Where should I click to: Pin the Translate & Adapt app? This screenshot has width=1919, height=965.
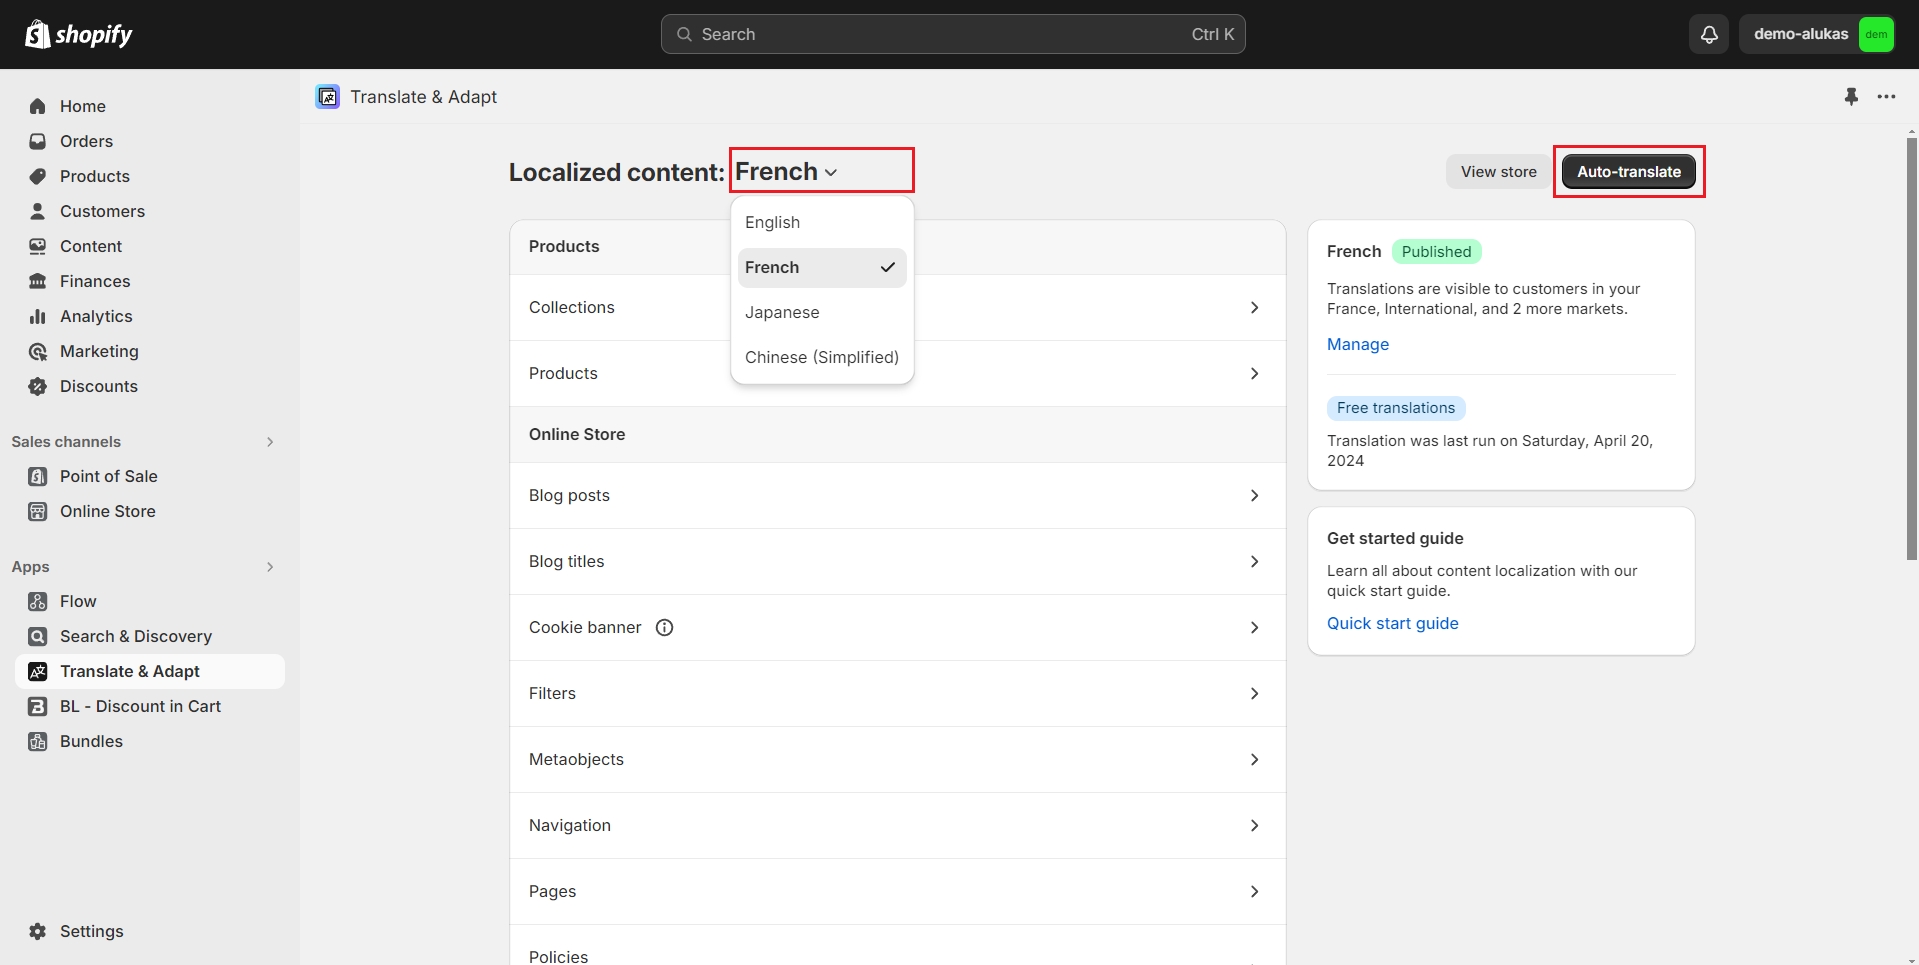(1851, 97)
